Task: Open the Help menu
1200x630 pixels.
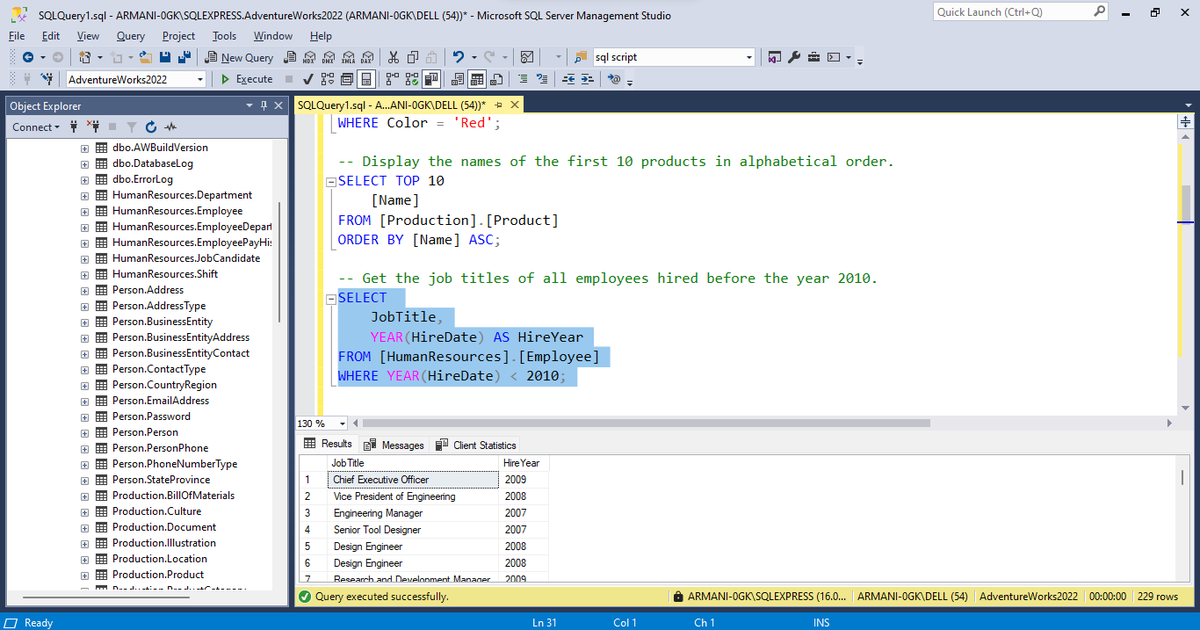Action: click(321, 35)
